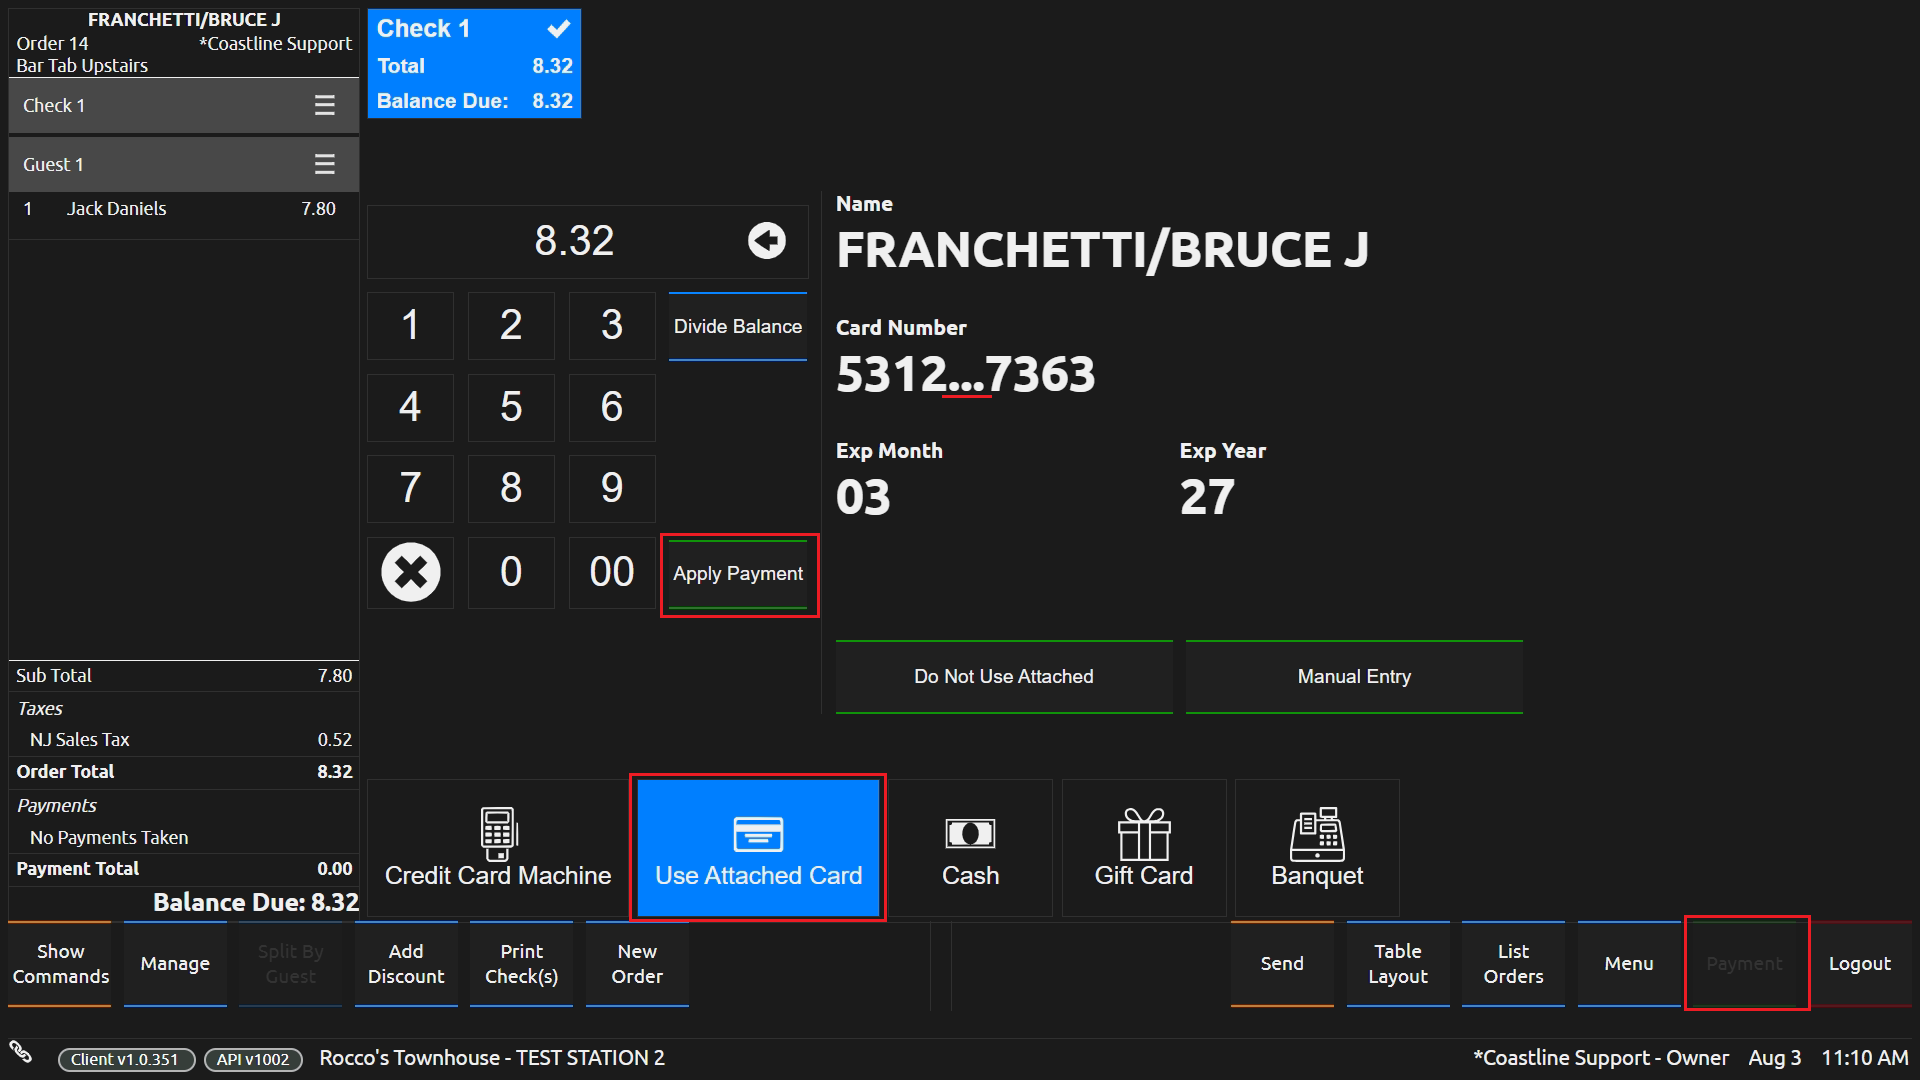
Task: Click the attachment paperclip icon in status bar
Action: pos(21,1051)
